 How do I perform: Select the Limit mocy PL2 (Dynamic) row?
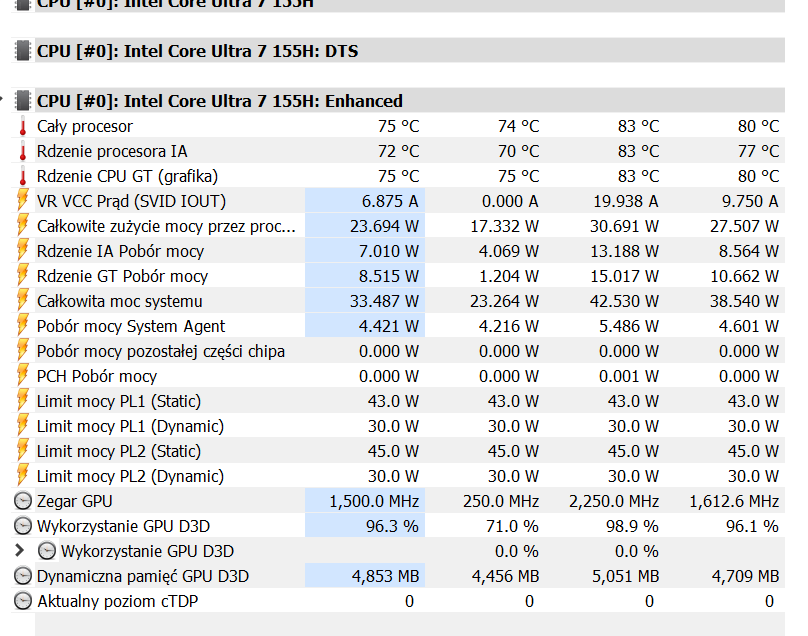pyautogui.click(x=130, y=476)
